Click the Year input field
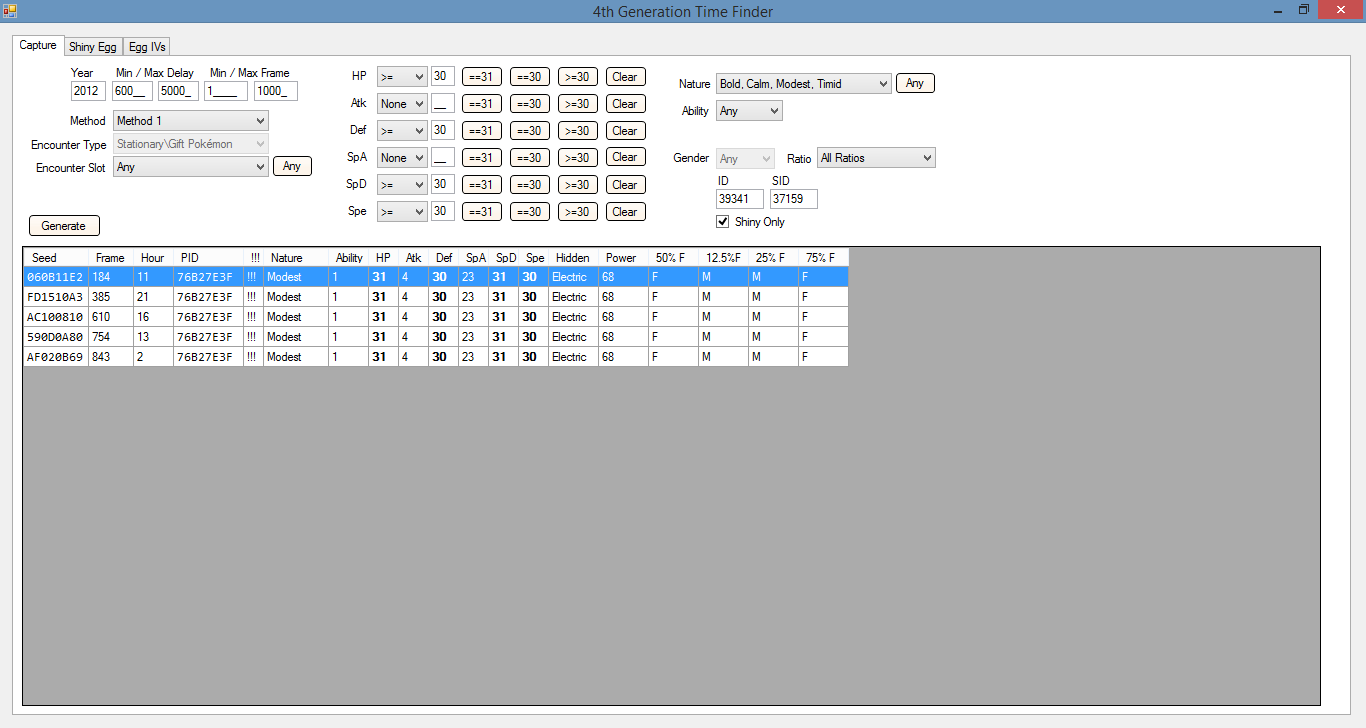Screen dimensions: 1366x728 (88, 91)
